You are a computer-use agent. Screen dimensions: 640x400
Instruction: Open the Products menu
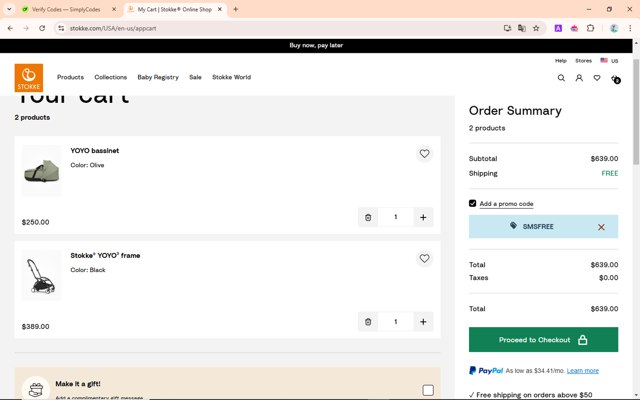tap(70, 77)
